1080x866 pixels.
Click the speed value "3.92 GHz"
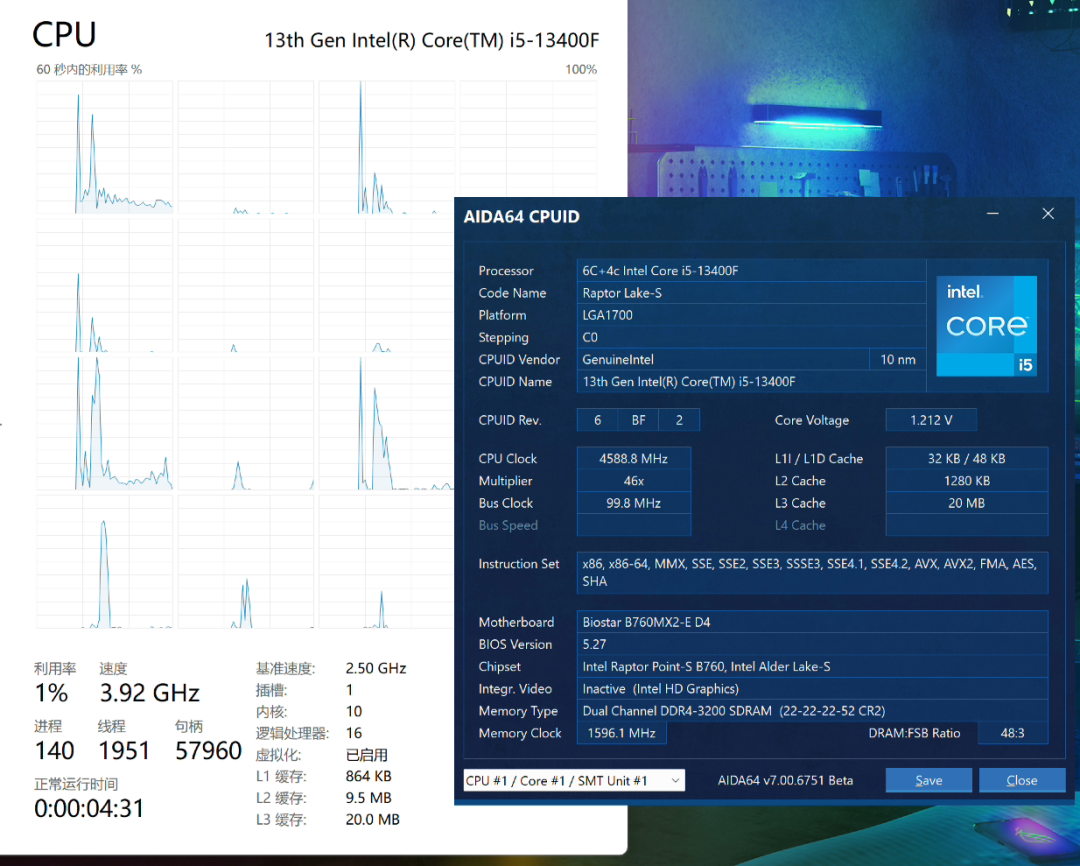(x=149, y=692)
